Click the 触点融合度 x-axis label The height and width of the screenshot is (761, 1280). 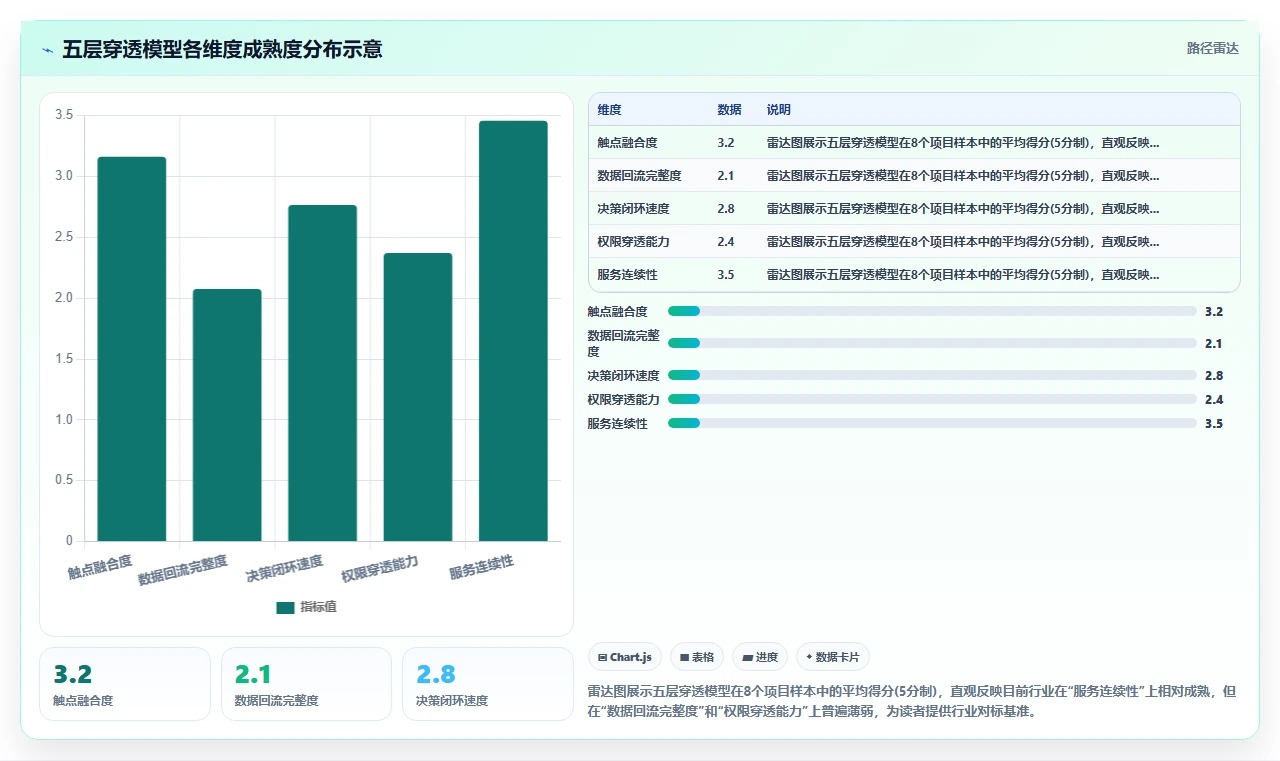point(100,566)
